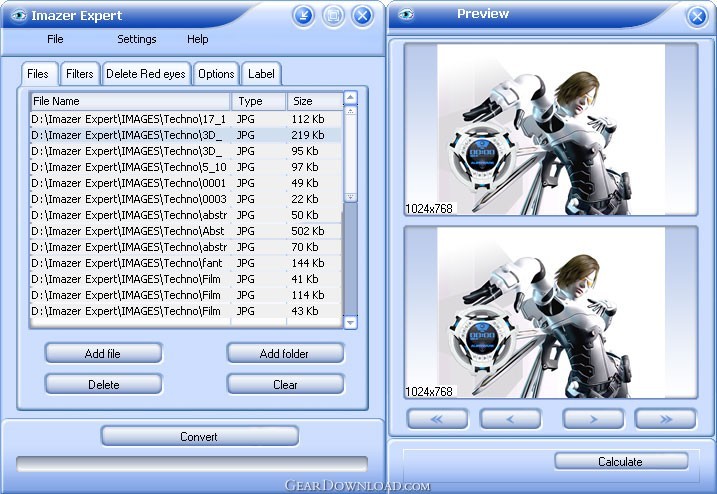Sort by the Type column header
717x494 pixels.
[259, 101]
